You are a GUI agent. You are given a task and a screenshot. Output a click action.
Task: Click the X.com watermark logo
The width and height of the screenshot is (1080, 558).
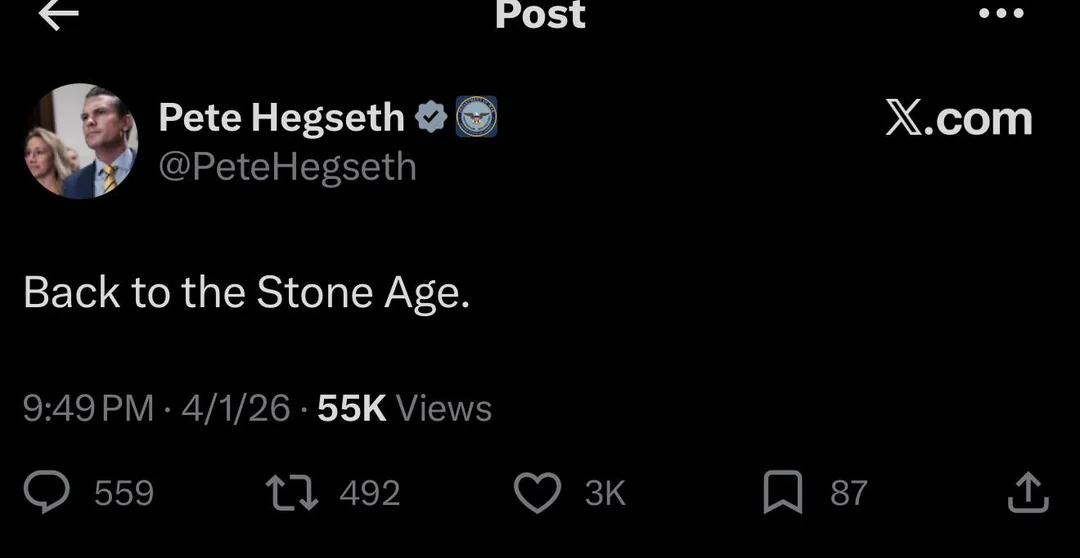coord(958,119)
